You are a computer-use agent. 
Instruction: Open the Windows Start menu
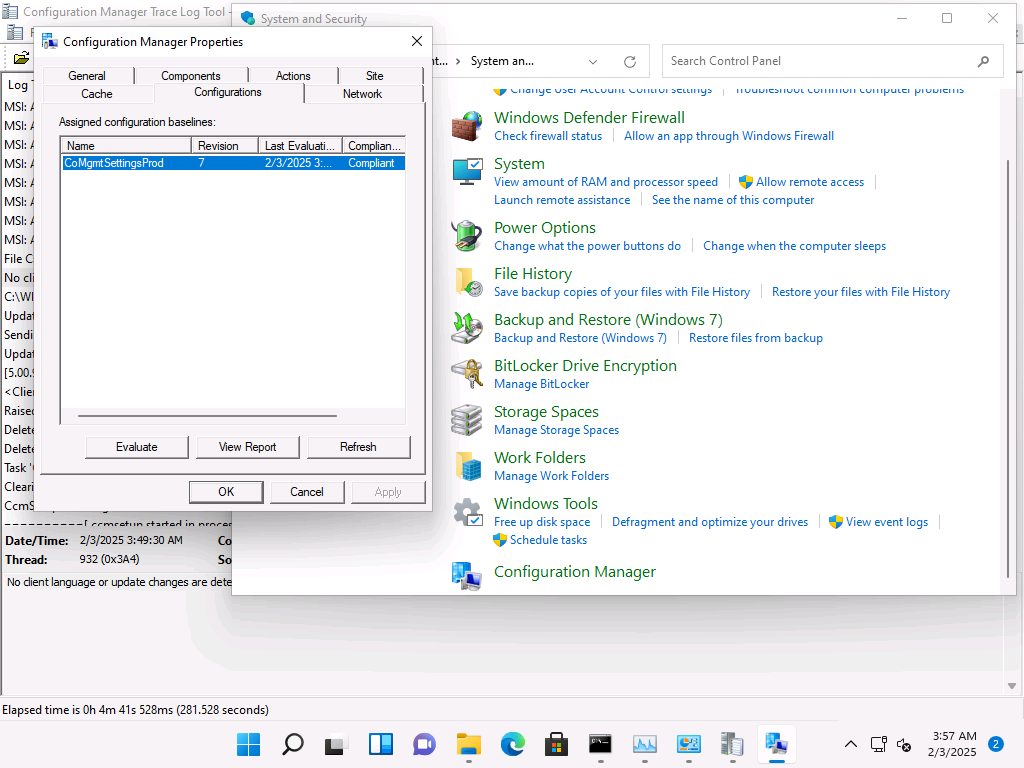pyautogui.click(x=248, y=744)
